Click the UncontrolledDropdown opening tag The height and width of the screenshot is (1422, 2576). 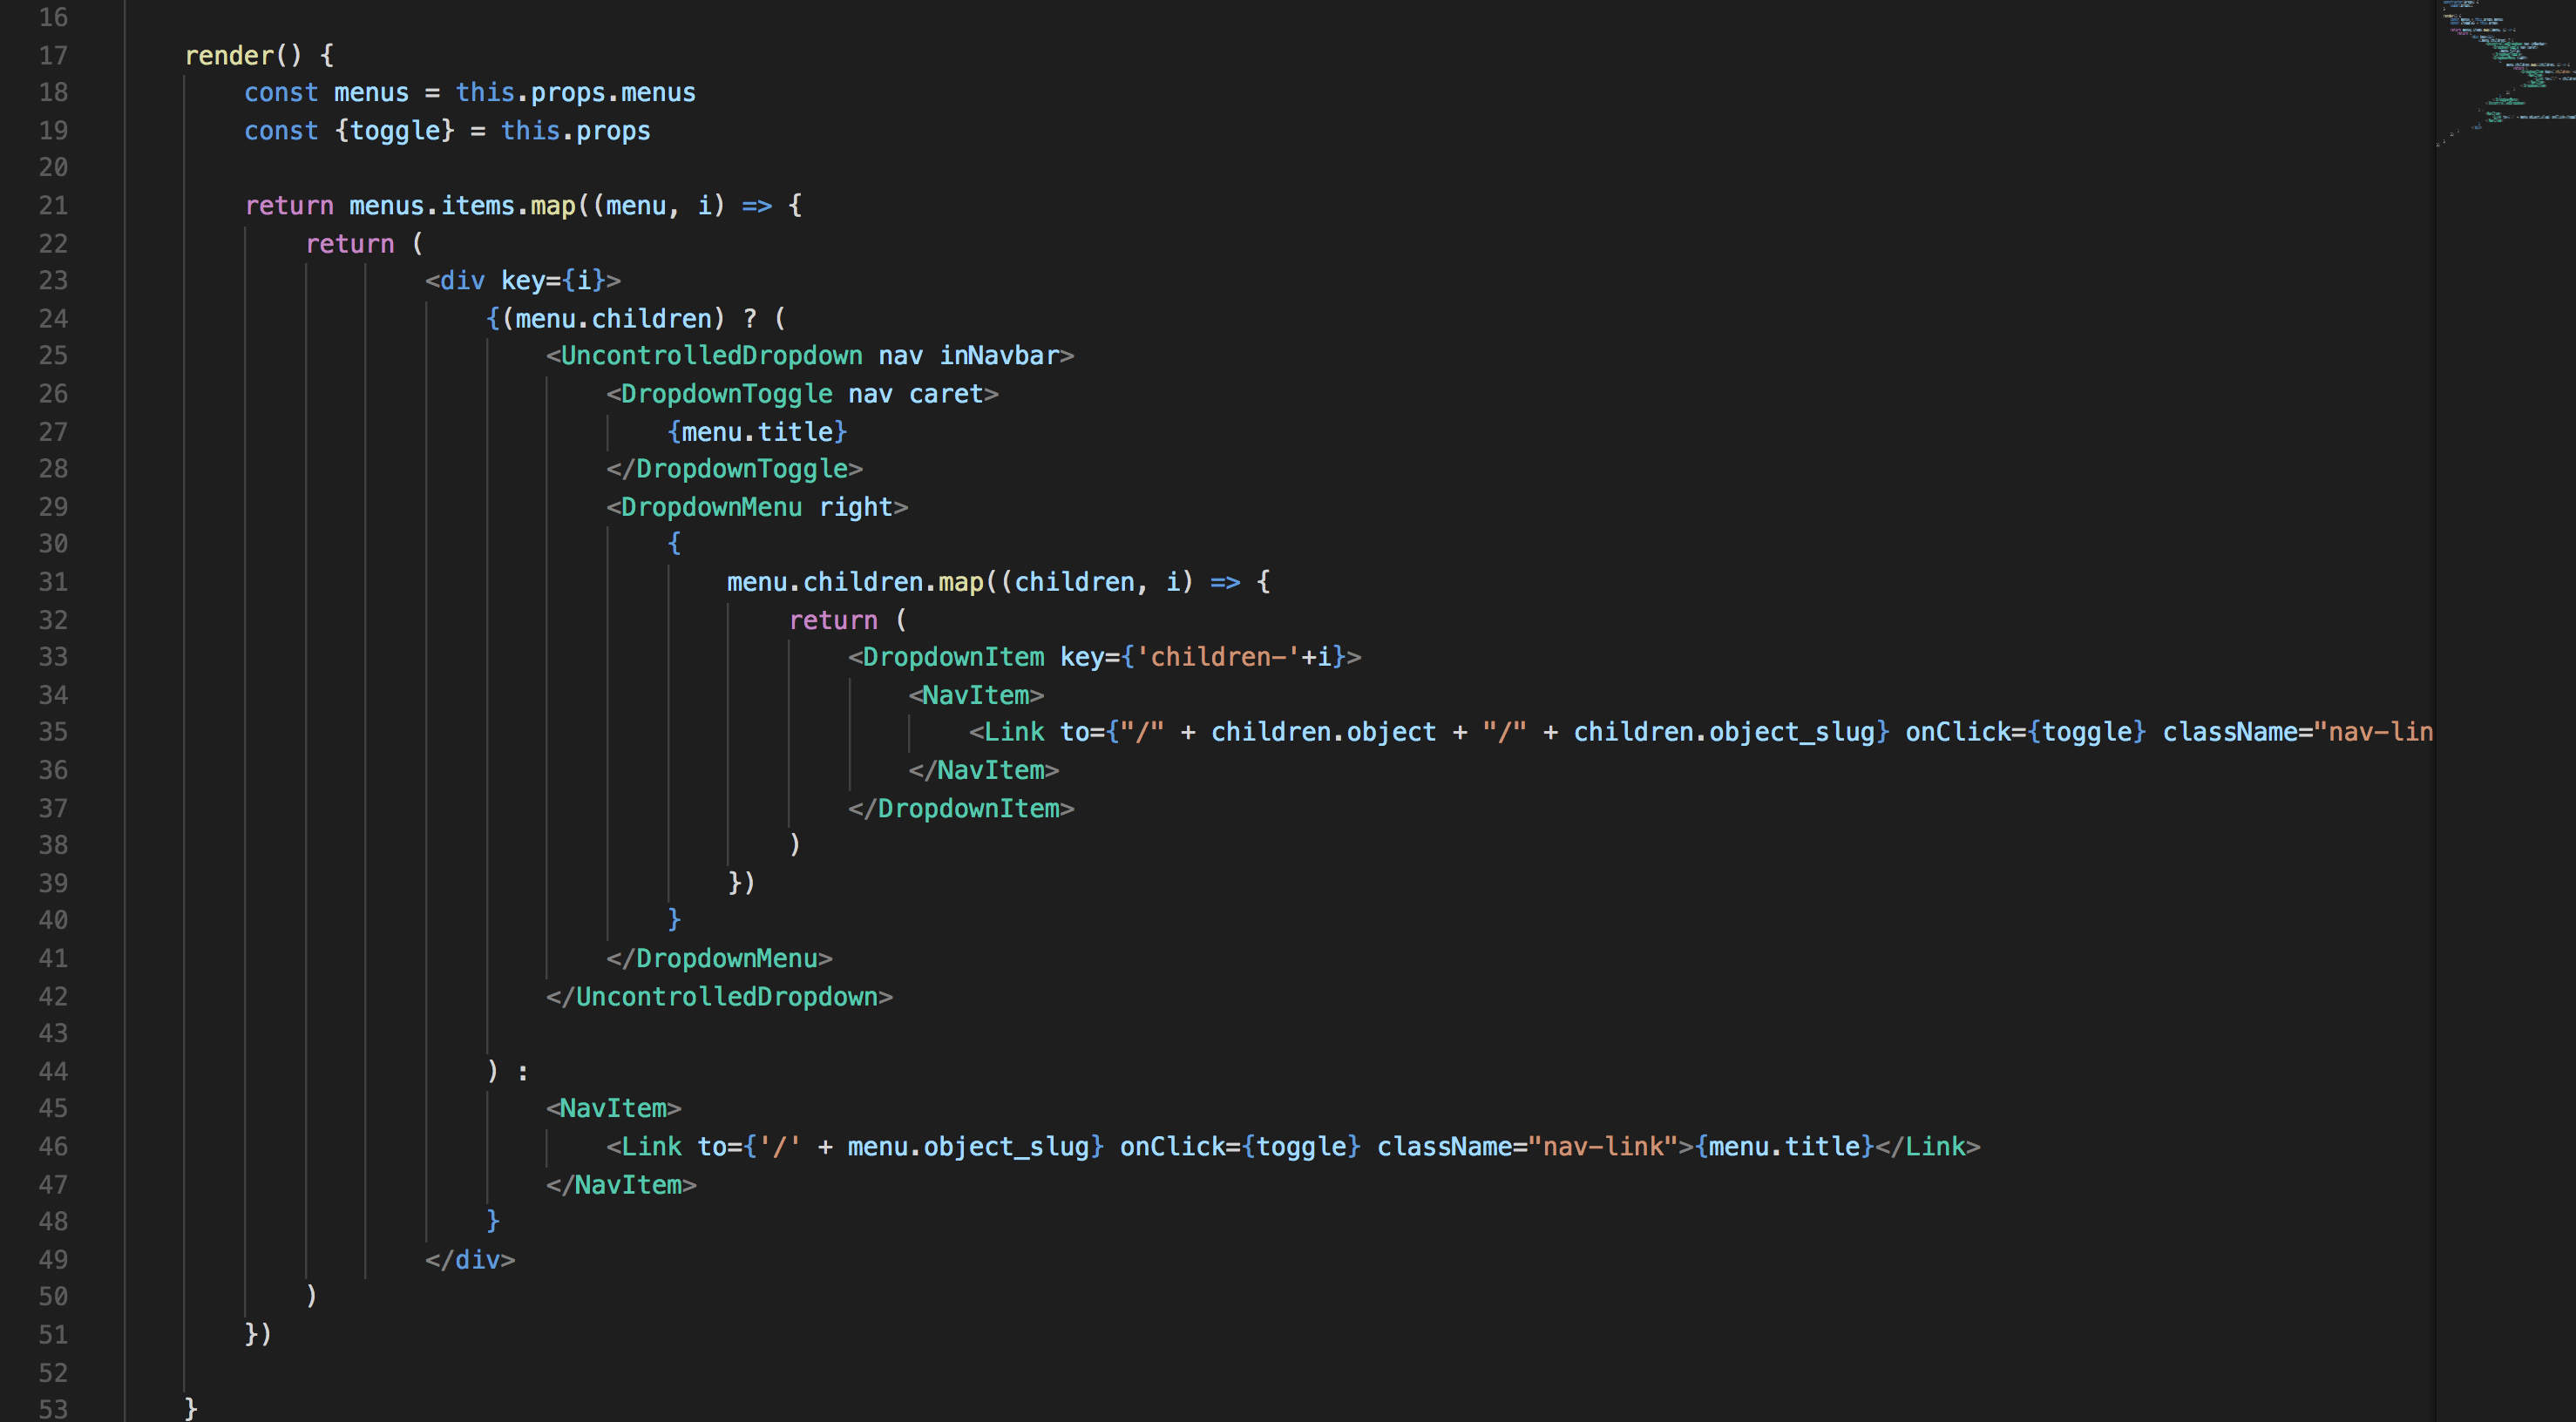pyautogui.click(x=711, y=355)
